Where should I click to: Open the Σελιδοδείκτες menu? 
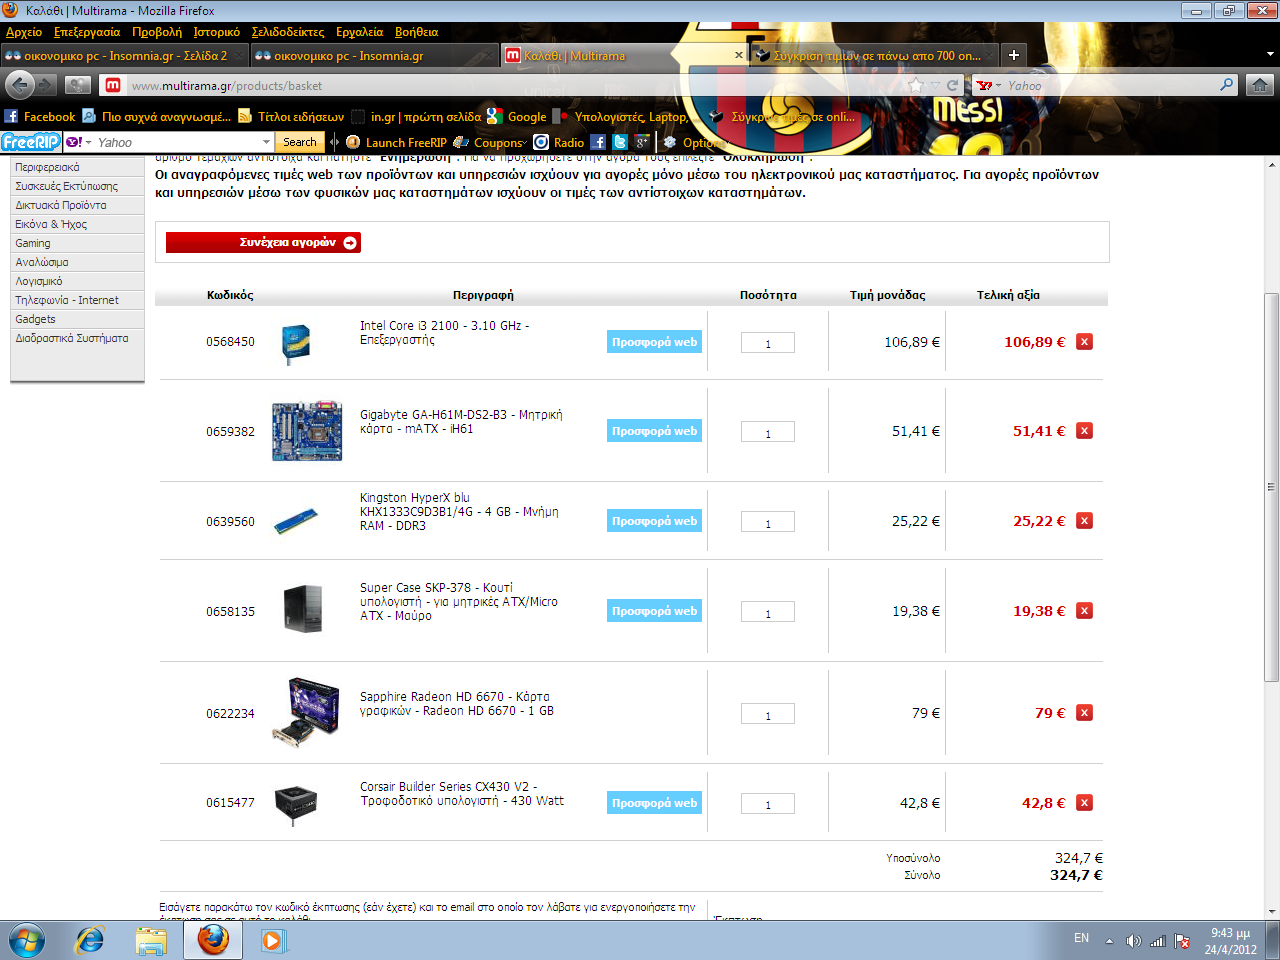coord(288,32)
